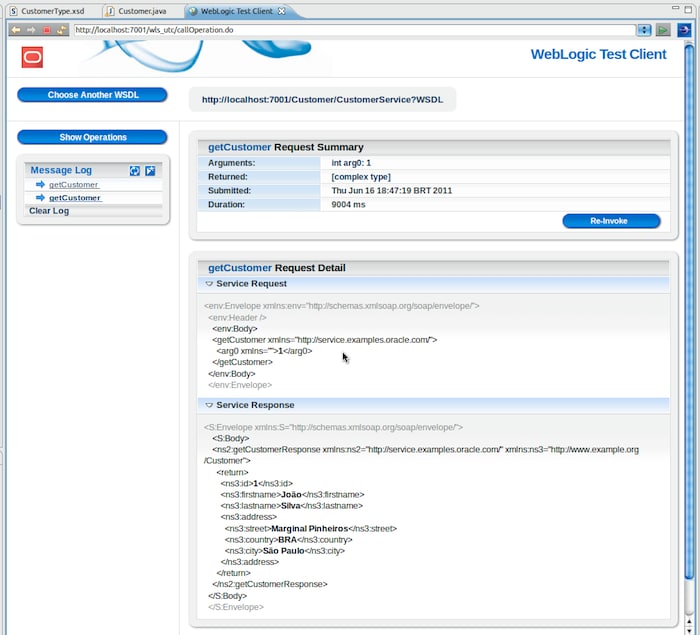Click the Customer.java tab file icon
This screenshot has height=635, width=700.
click(x=109, y=11)
